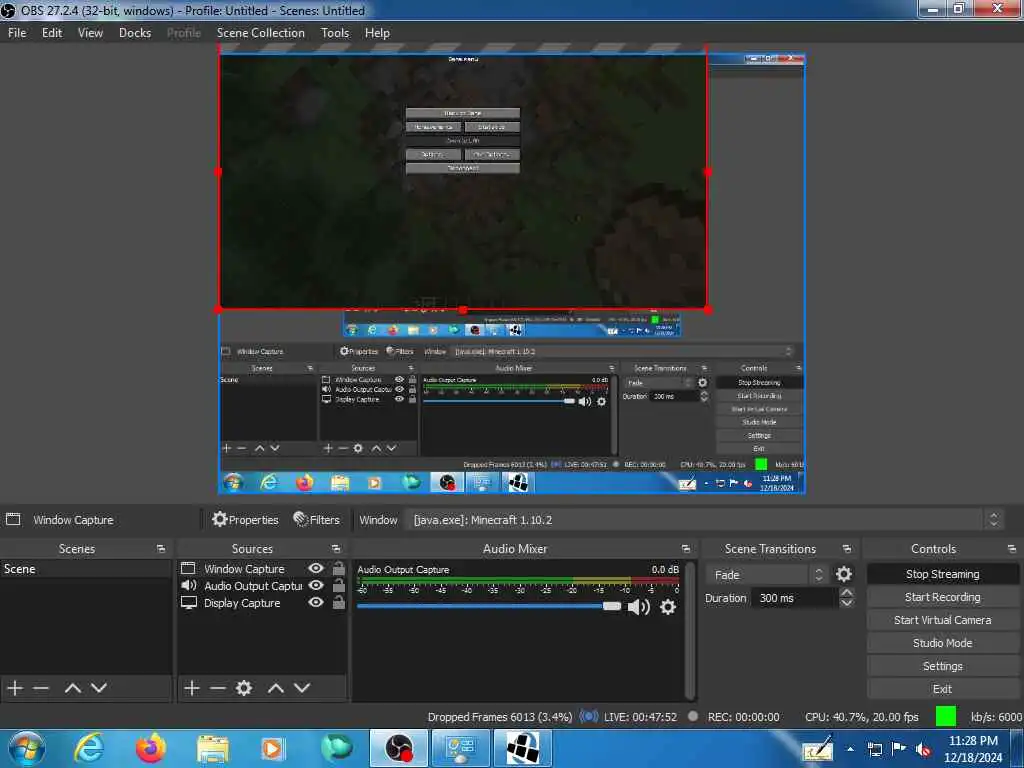Open the Docks menu
1024x768 pixels.
pyautogui.click(x=135, y=33)
